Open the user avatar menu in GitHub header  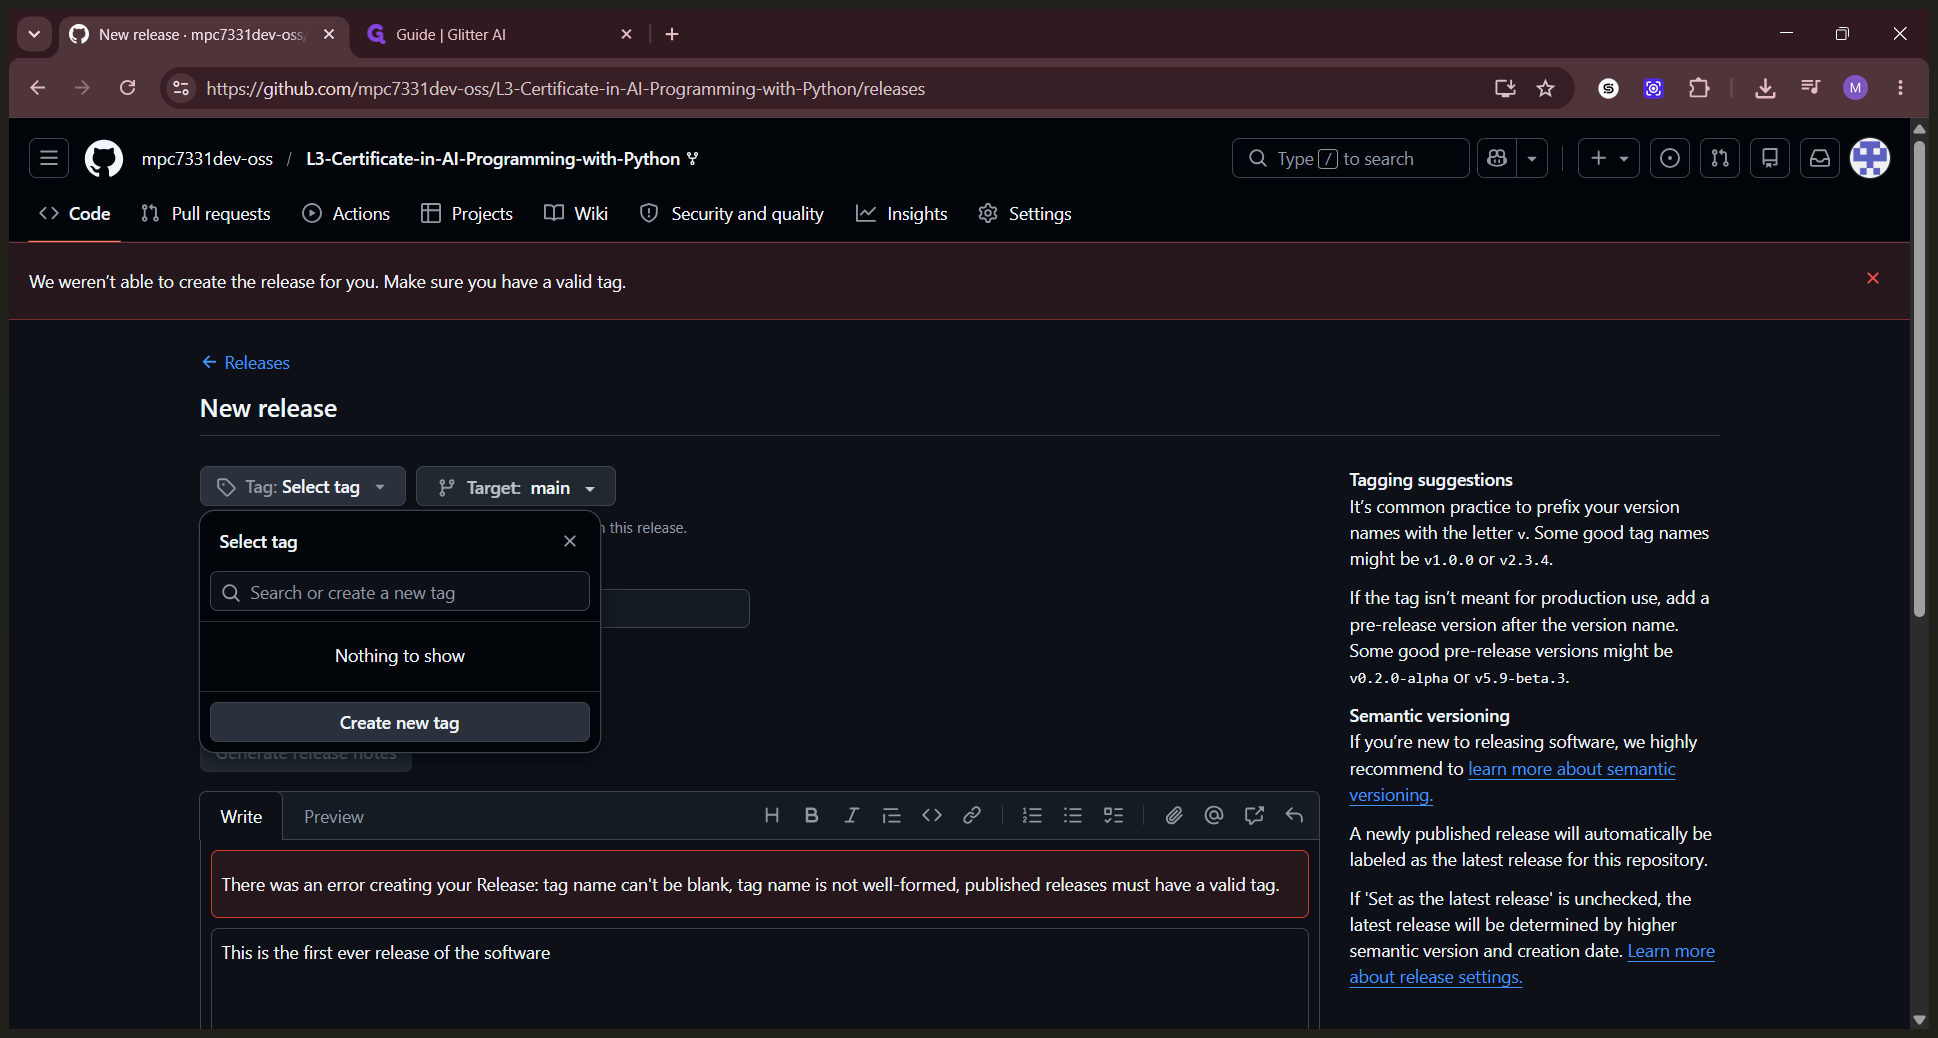tap(1870, 158)
